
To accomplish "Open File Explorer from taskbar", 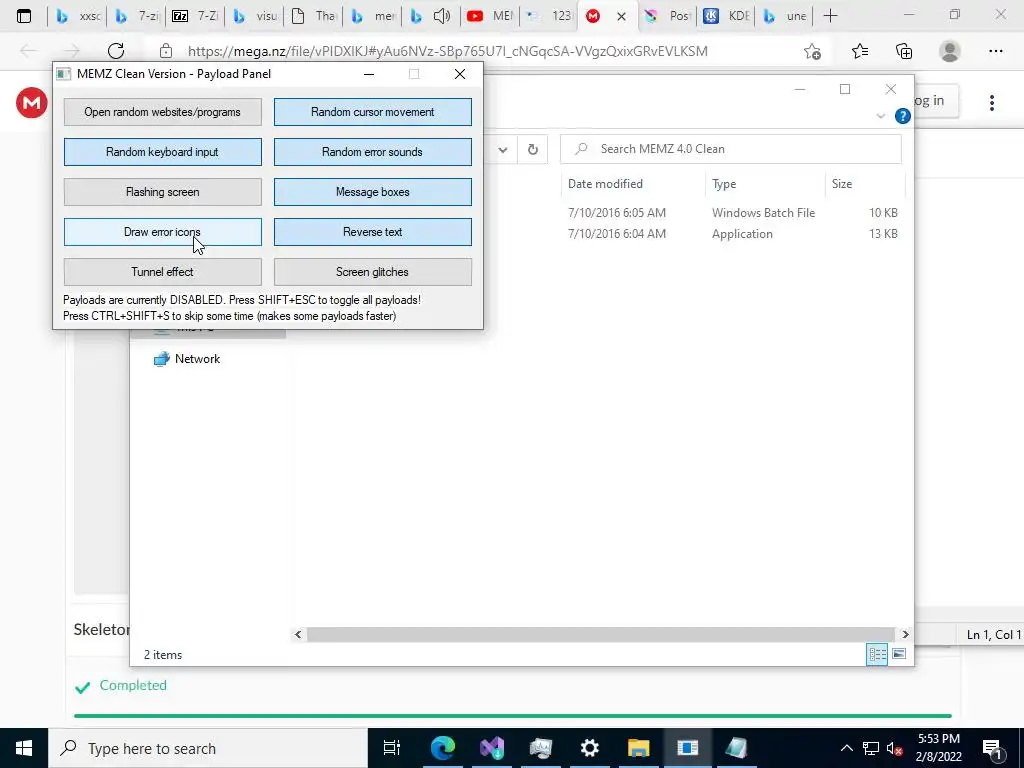I will point(639,748).
